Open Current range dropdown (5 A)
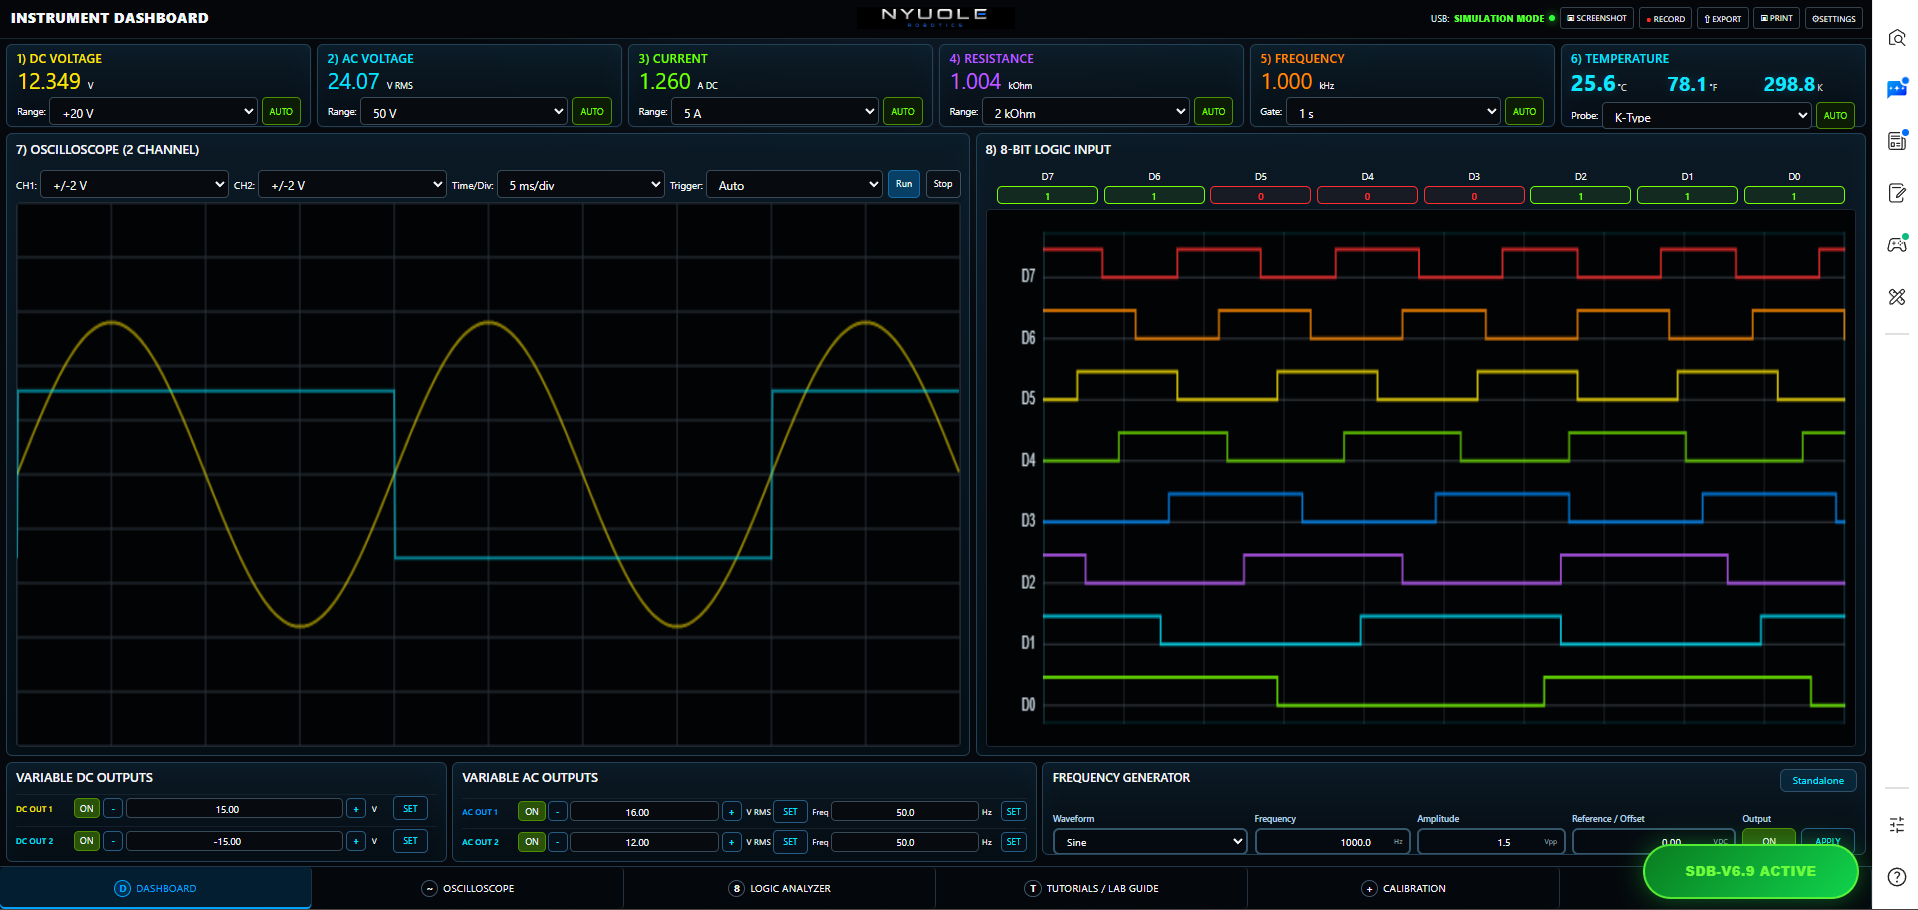Image resolution: width=1918 pixels, height=910 pixels. [775, 112]
